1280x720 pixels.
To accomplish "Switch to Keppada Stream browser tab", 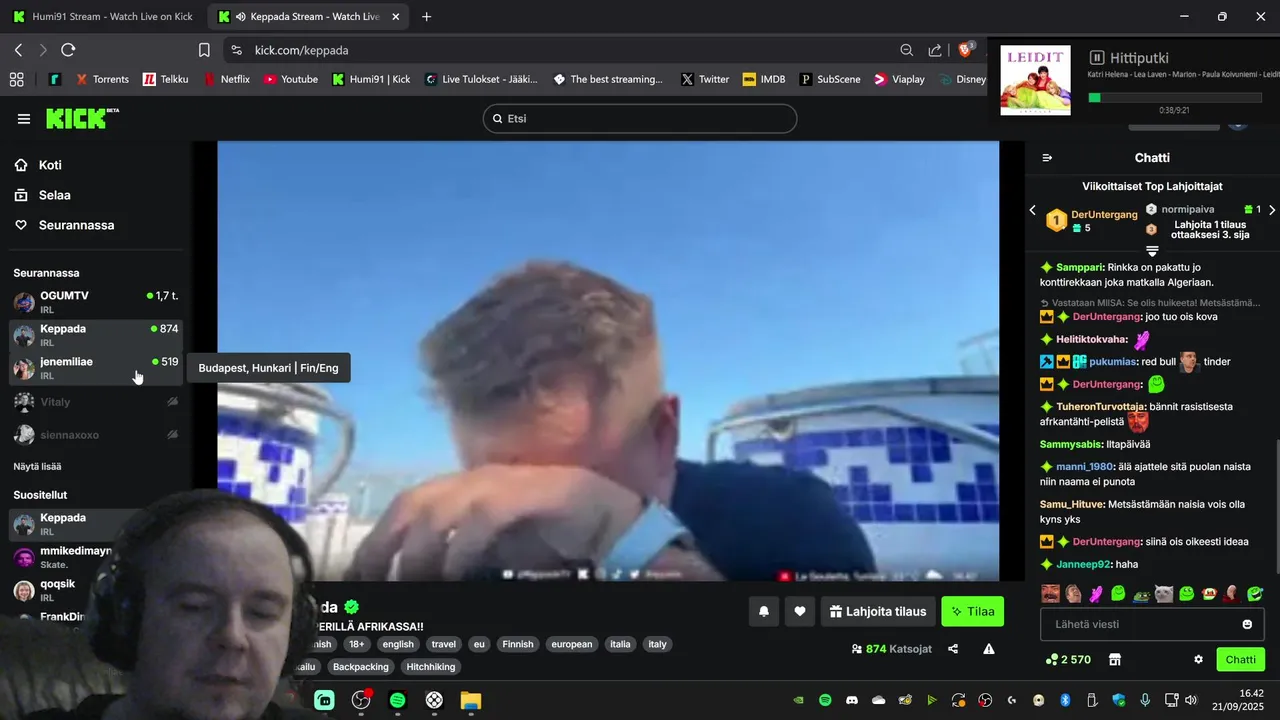I will 308,17.
